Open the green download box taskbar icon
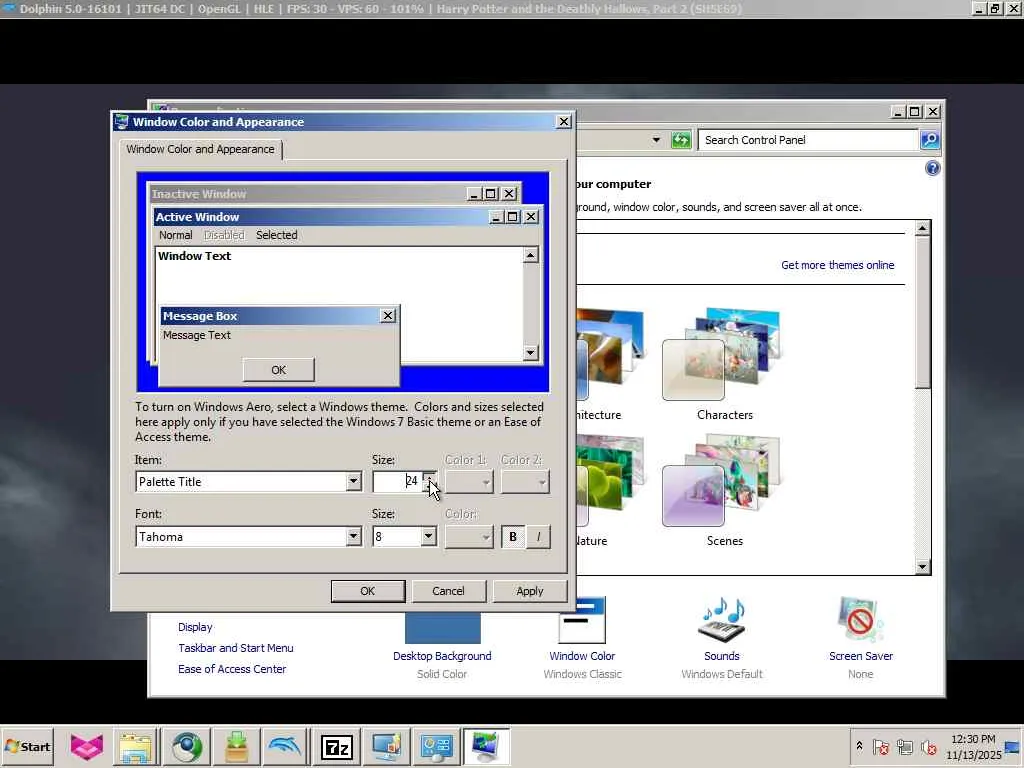This screenshot has height=768, width=1024. coord(236,746)
